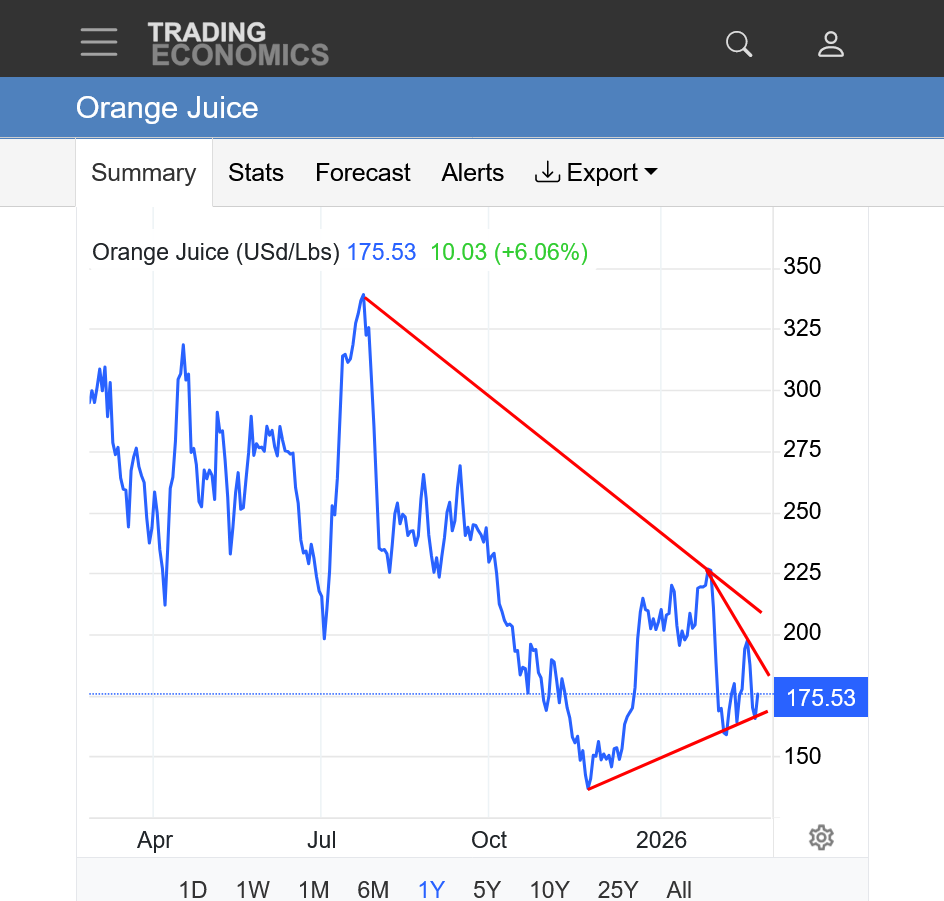
Task: Open the Alerts tab
Action: tap(473, 173)
